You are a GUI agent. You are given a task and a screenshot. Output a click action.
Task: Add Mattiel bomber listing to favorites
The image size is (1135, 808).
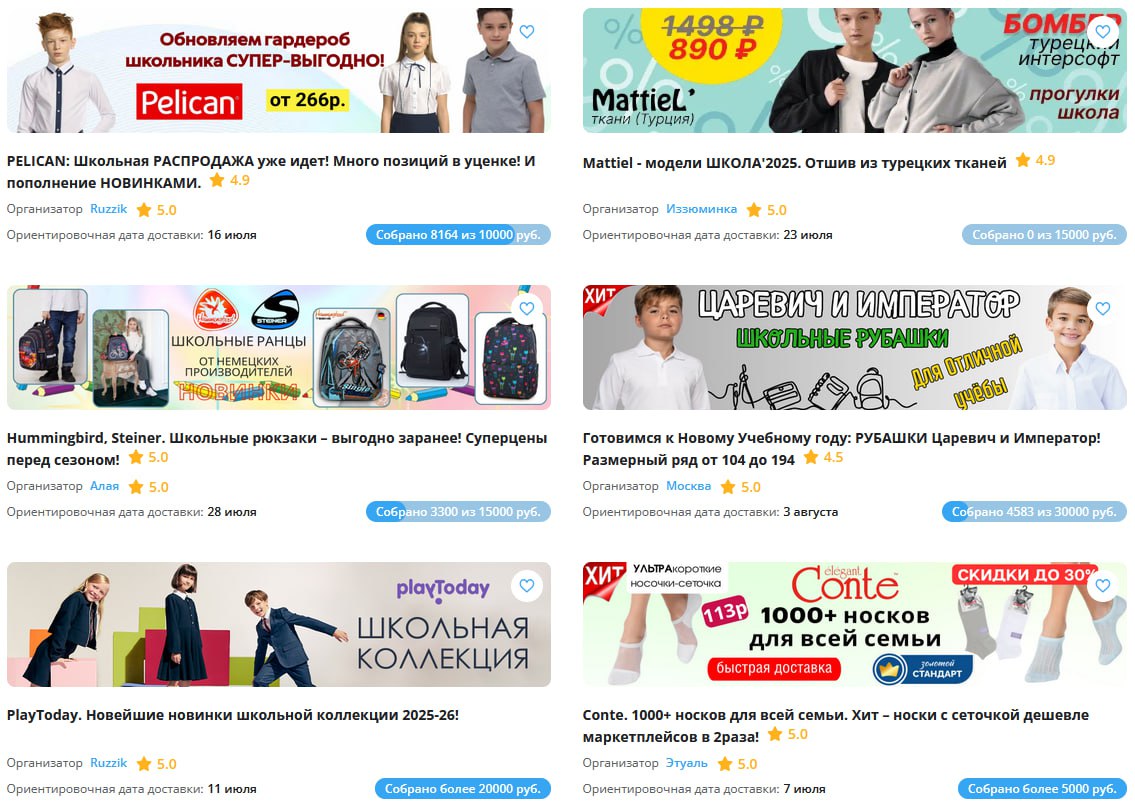(x=1102, y=31)
